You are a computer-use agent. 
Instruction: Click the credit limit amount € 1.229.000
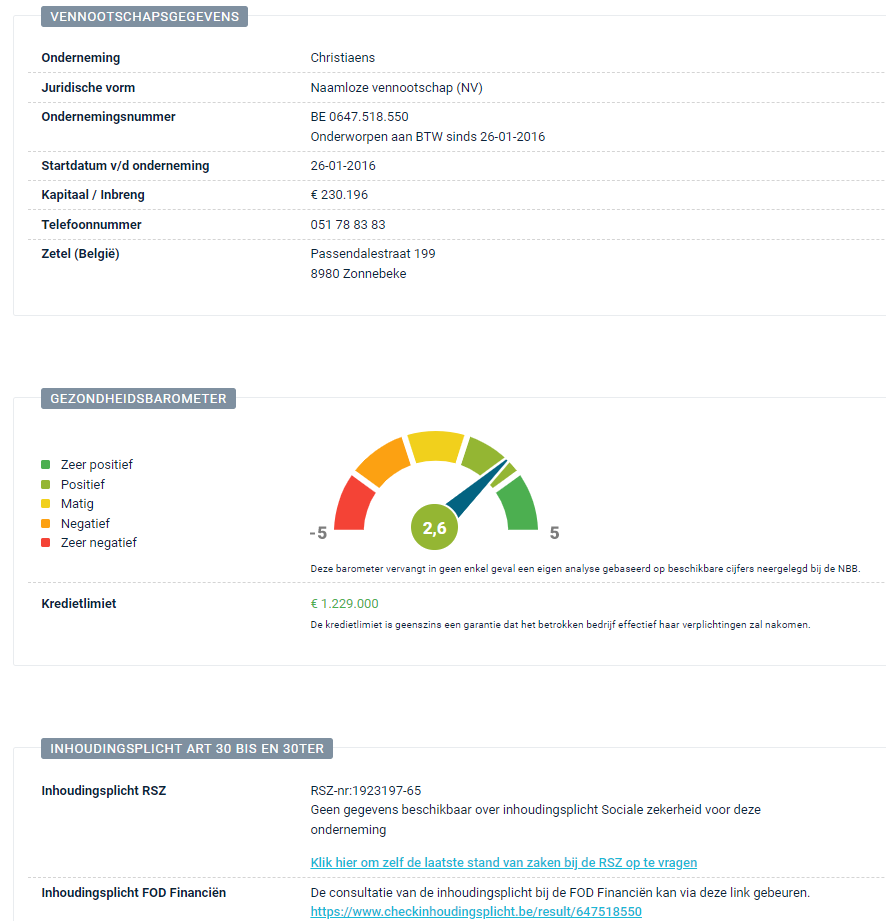pos(344,604)
